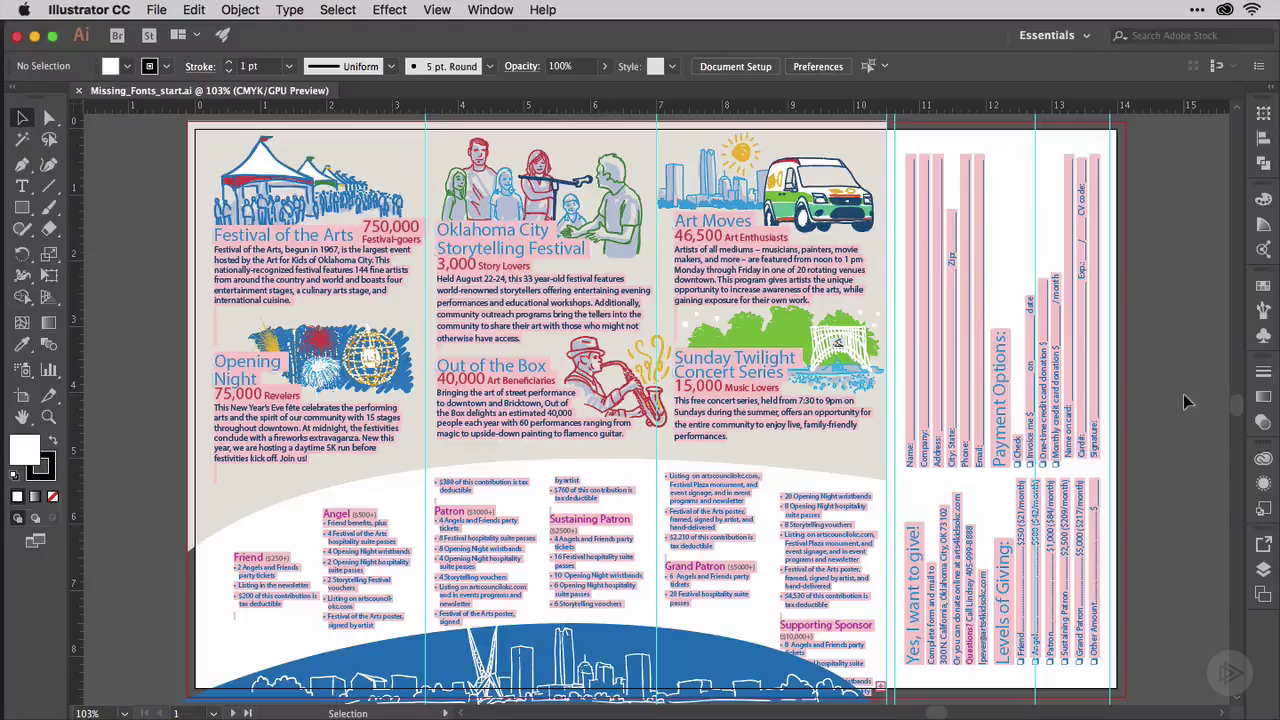This screenshot has width=1280, height=720.
Task: Open Adobe Stock via St icon
Action: click(149, 35)
